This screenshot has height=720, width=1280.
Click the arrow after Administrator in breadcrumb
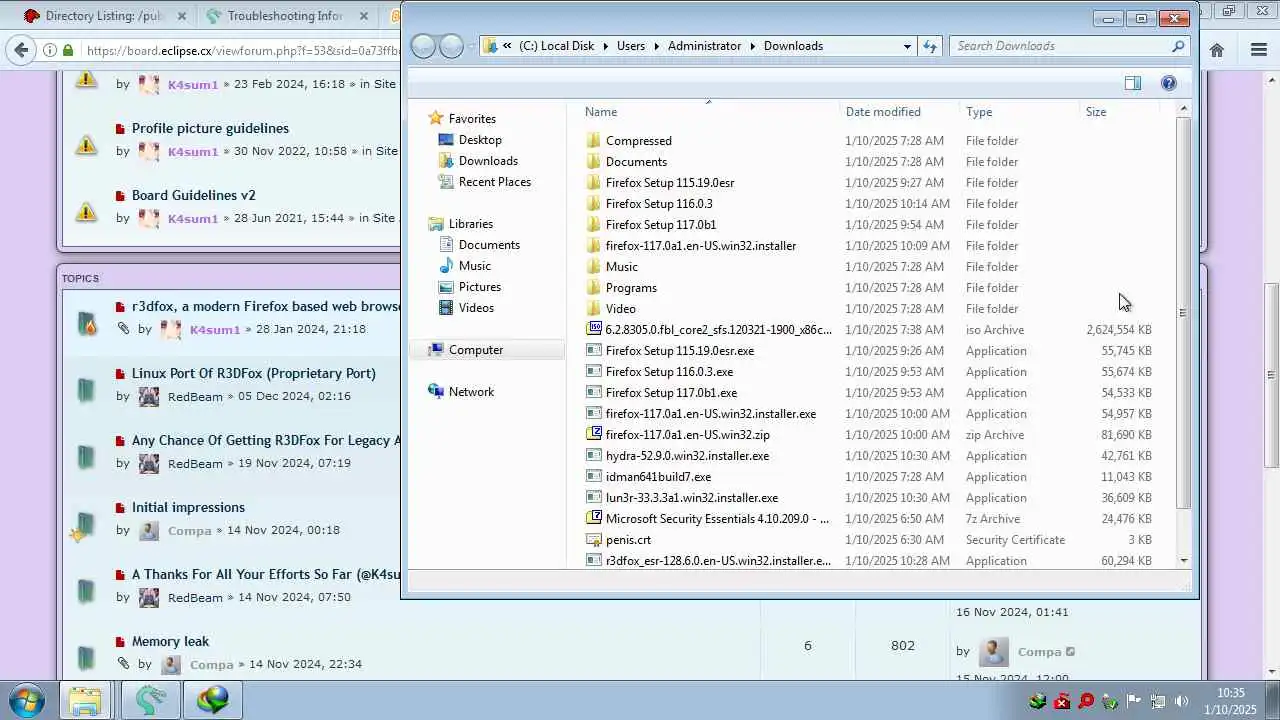tap(753, 46)
